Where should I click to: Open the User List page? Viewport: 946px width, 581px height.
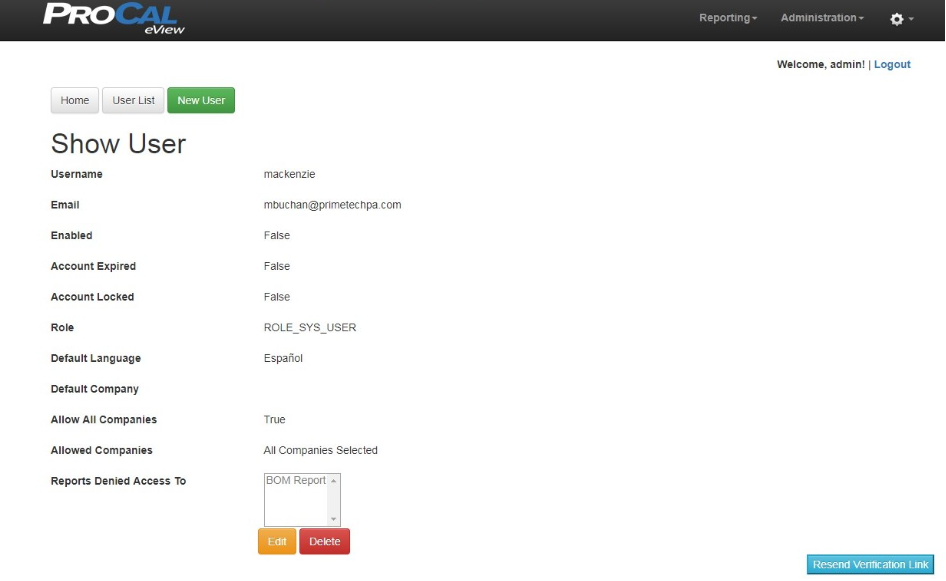point(133,100)
